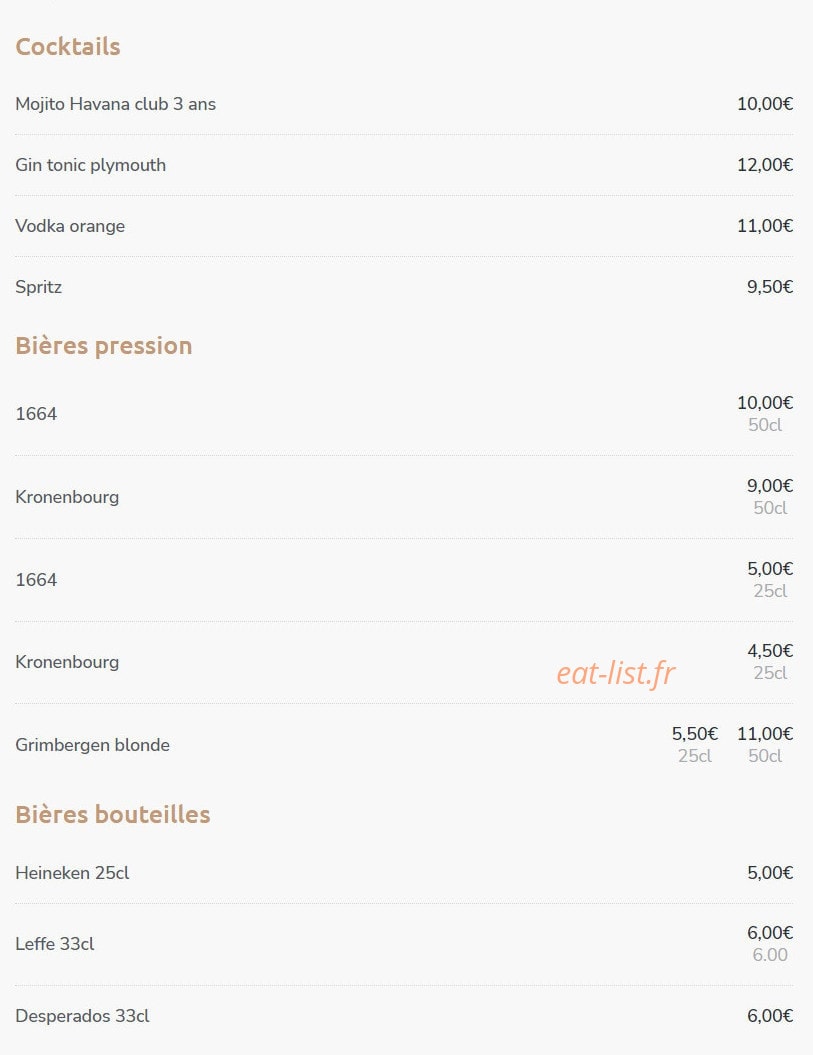The height and width of the screenshot is (1055, 813).
Task: Click Grimbergen 5,50€ 25cl price
Action: pos(695,733)
